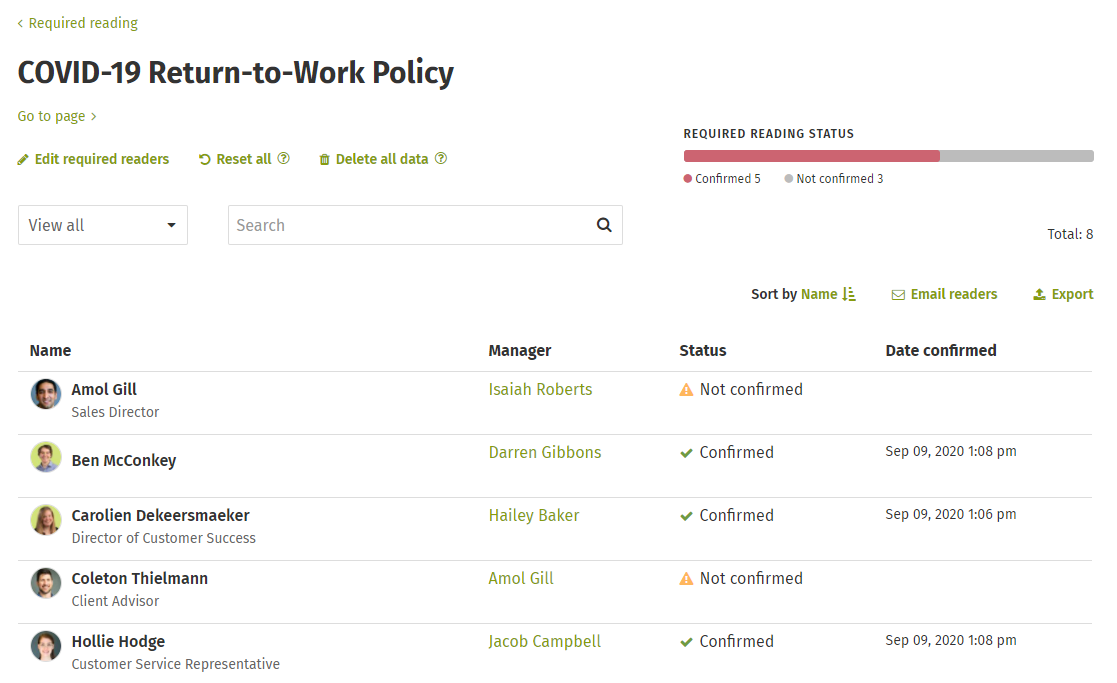Image resolution: width=1117 pixels, height=683 pixels.
Task: Click the green checkmark in Ben McConkey's row
Action: [686, 453]
